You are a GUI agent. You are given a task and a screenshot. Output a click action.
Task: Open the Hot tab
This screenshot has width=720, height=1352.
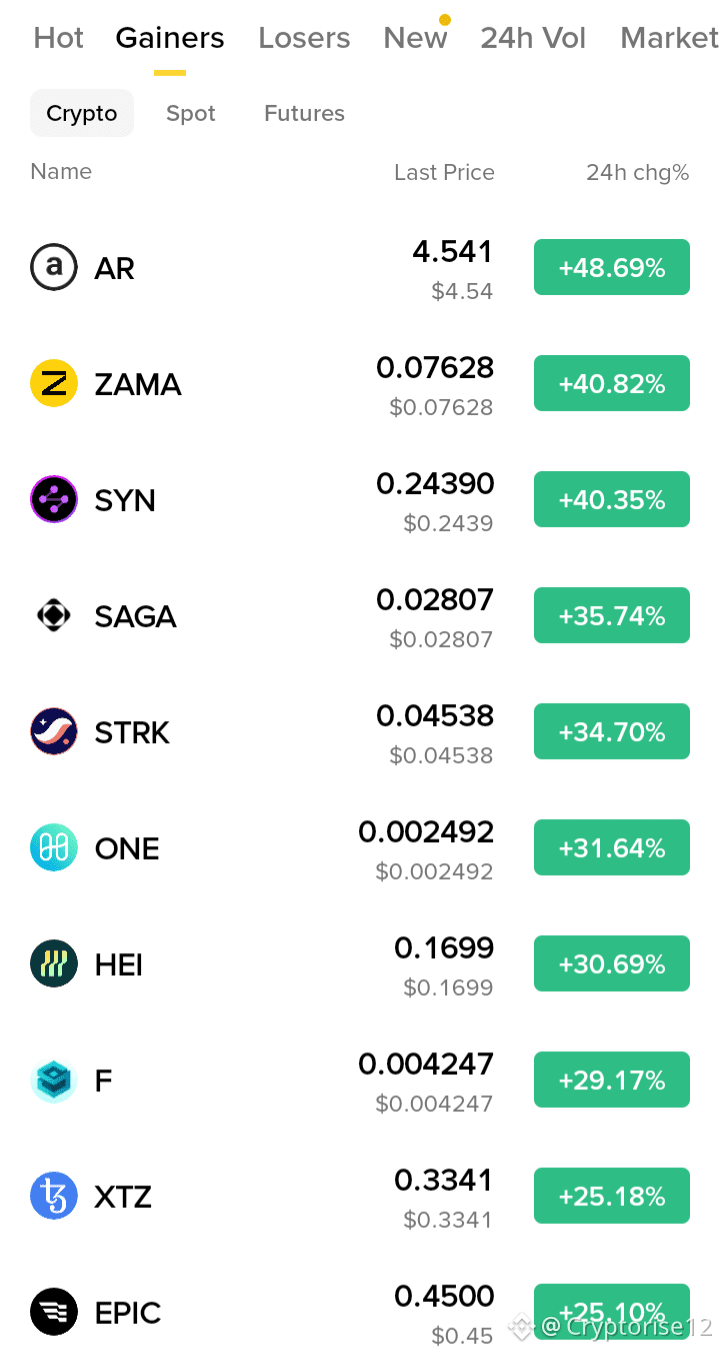pyautogui.click(x=59, y=38)
